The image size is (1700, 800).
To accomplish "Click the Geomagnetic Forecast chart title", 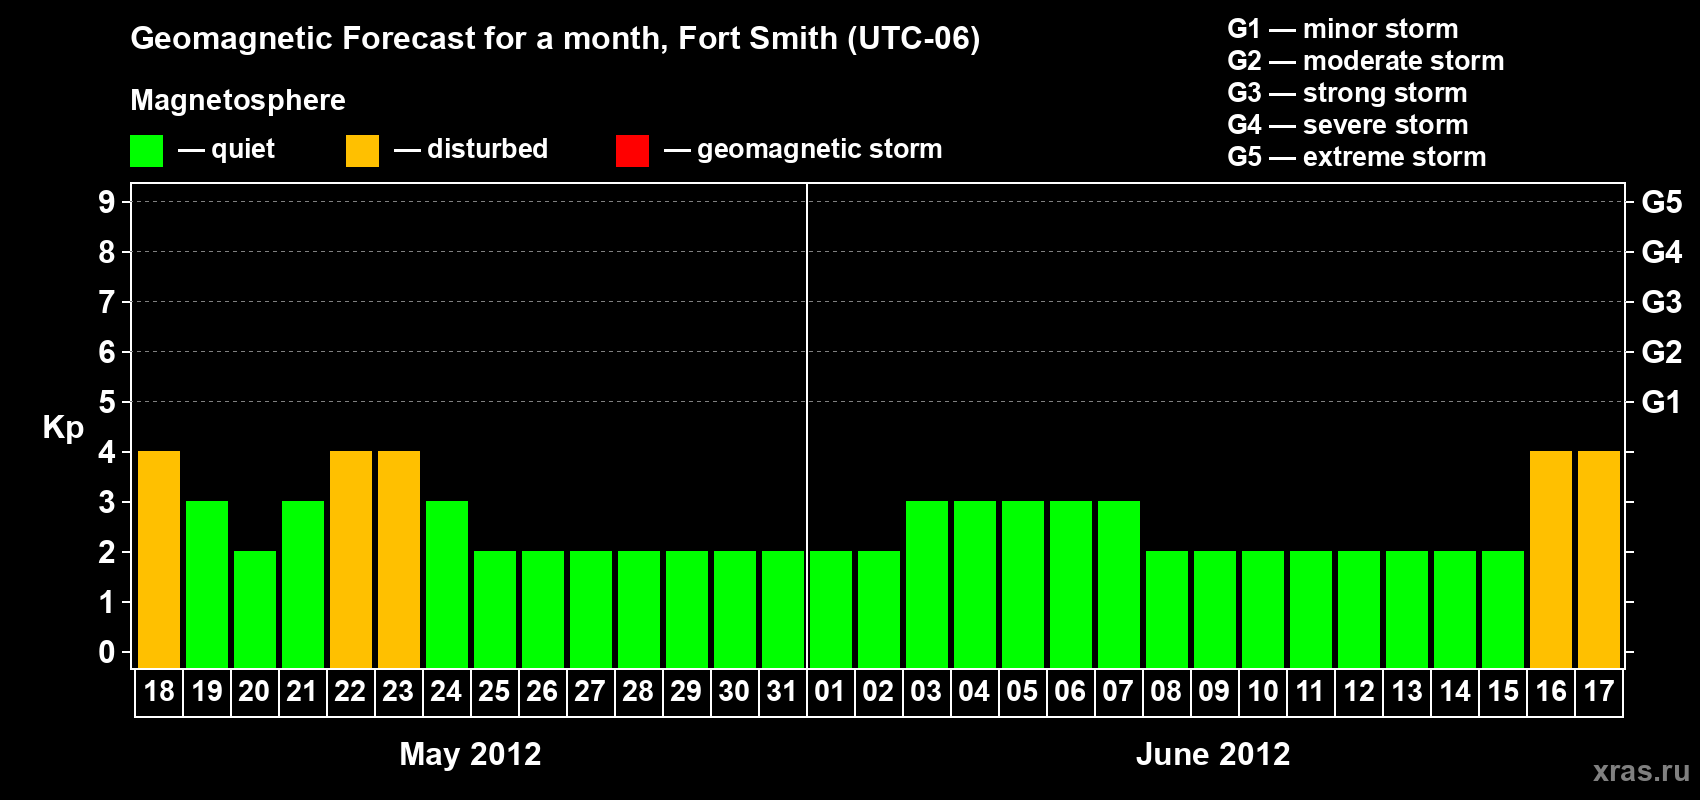I will coord(555,39).
